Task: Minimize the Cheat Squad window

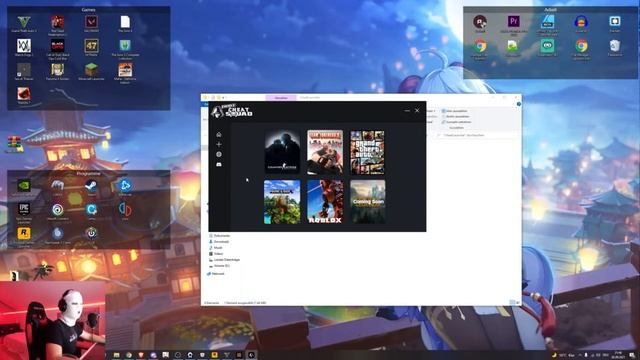Action: tap(407, 111)
